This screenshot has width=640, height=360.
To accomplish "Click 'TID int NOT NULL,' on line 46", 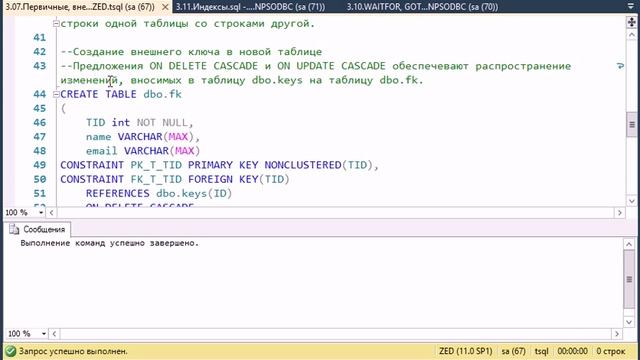I will click(x=140, y=122).
